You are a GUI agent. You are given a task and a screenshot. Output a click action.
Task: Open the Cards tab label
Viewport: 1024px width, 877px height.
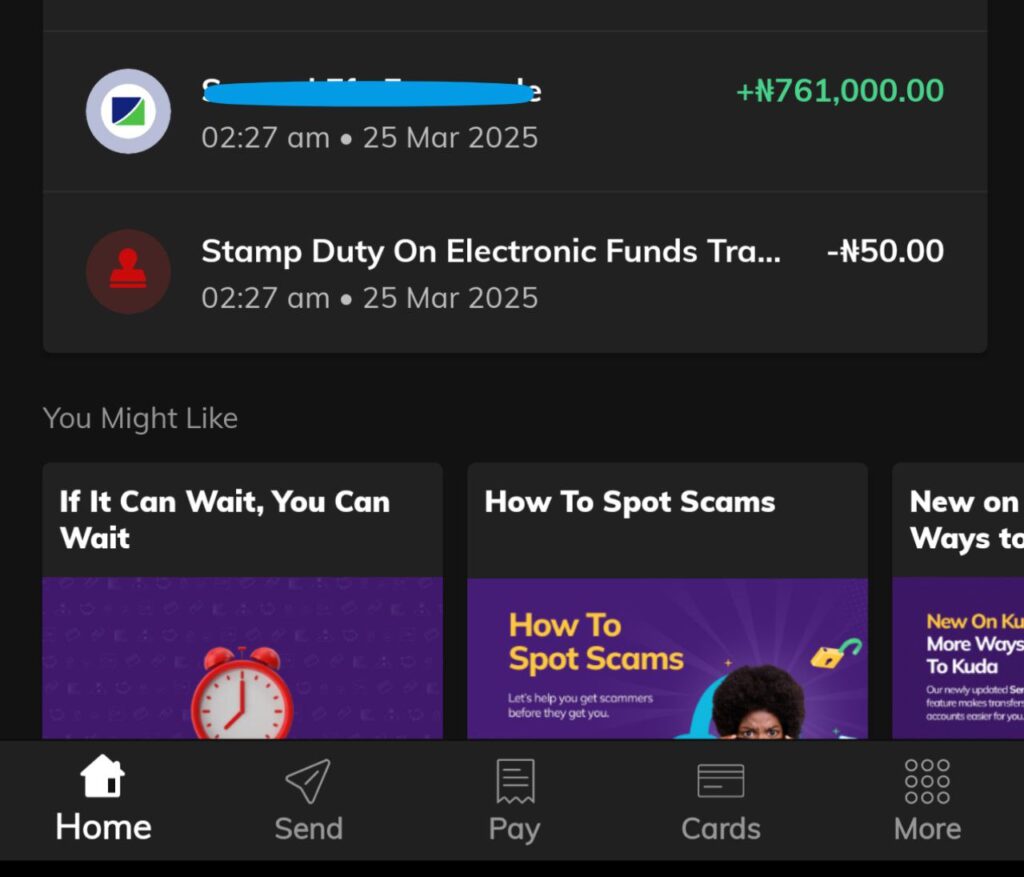[x=720, y=829]
